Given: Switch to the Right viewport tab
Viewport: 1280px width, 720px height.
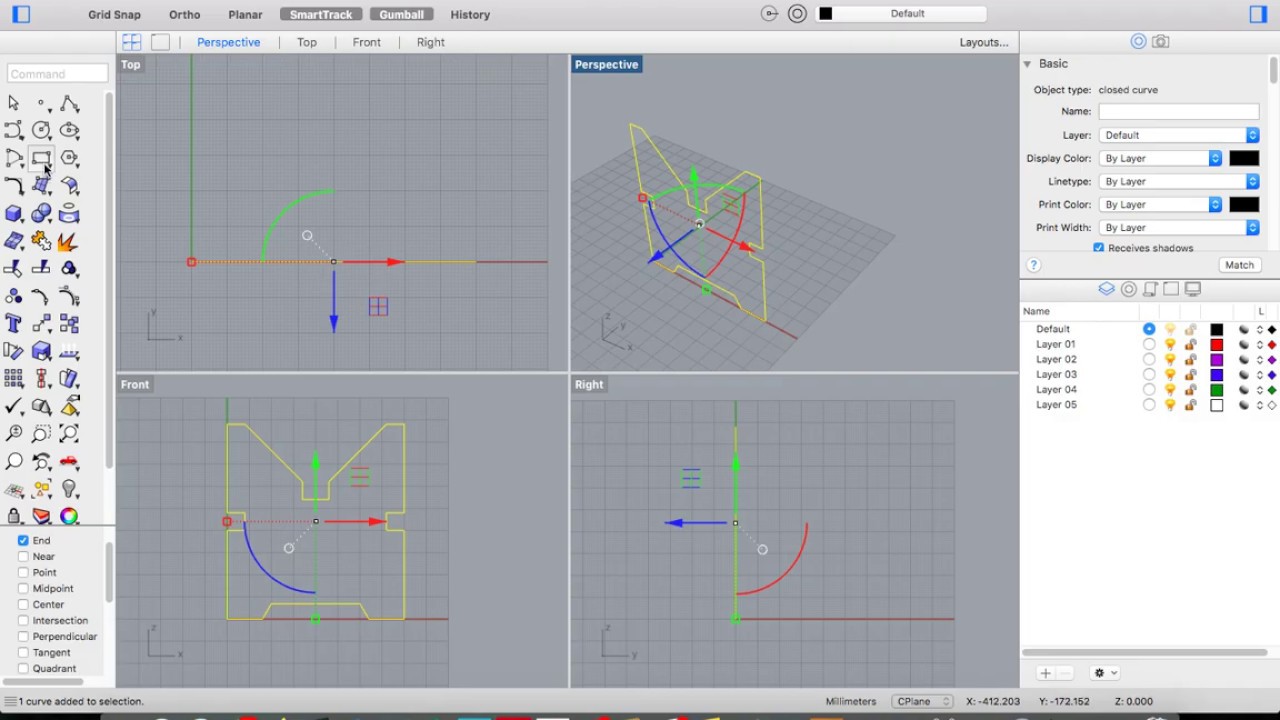Looking at the screenshot, I should (431, 42).
